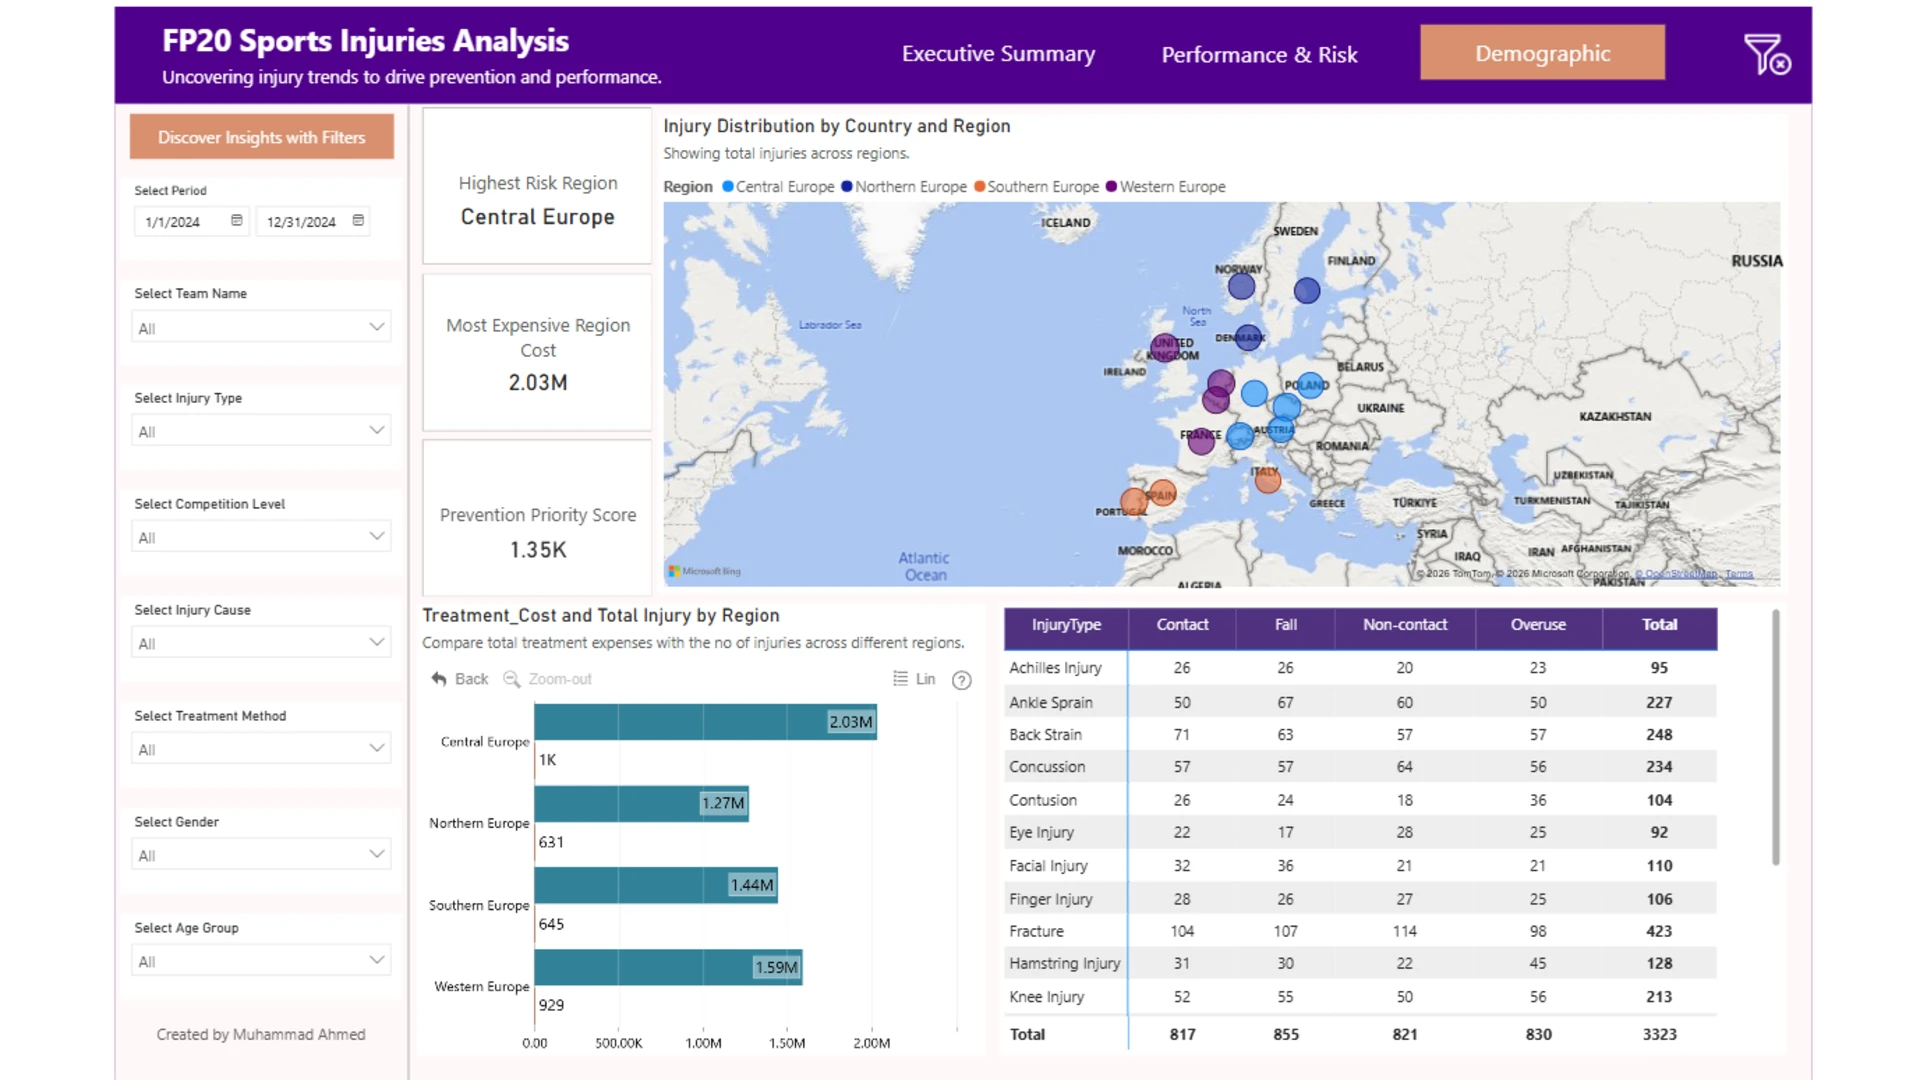Click the Zoom-out magnifier icon
The height and width of the screenshot is (1080, 1920).
click(x=511, y=679)
